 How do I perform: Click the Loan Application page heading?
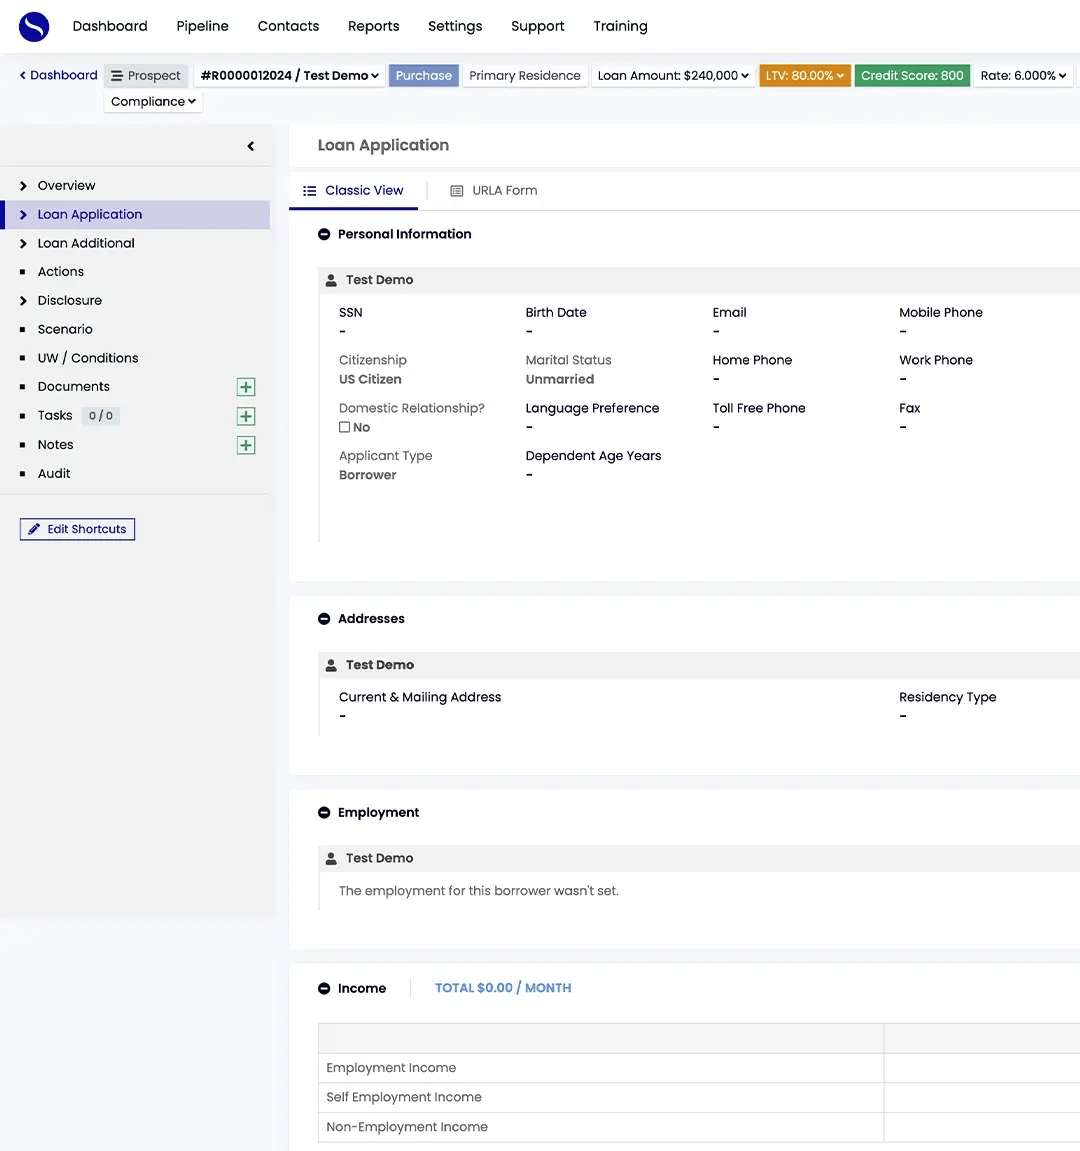[383, 145]
